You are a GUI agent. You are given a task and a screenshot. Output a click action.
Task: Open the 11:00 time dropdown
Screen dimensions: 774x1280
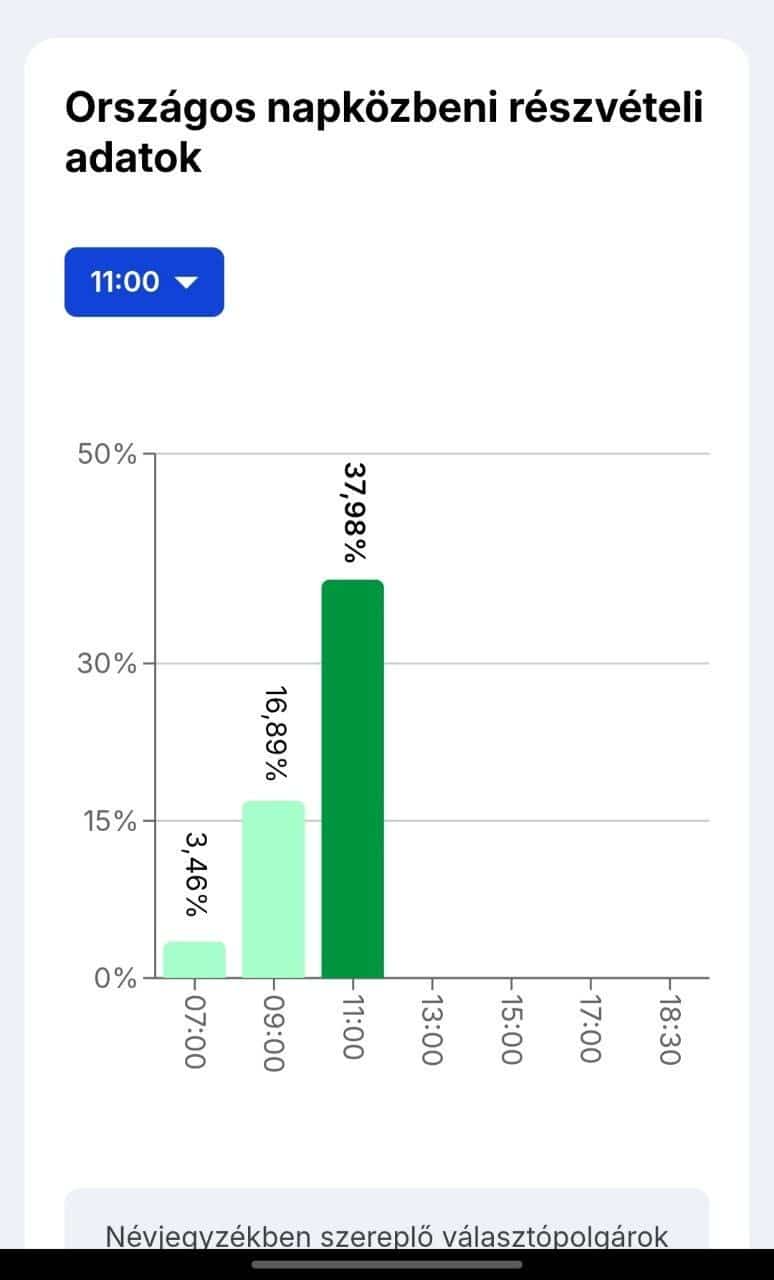143,282
